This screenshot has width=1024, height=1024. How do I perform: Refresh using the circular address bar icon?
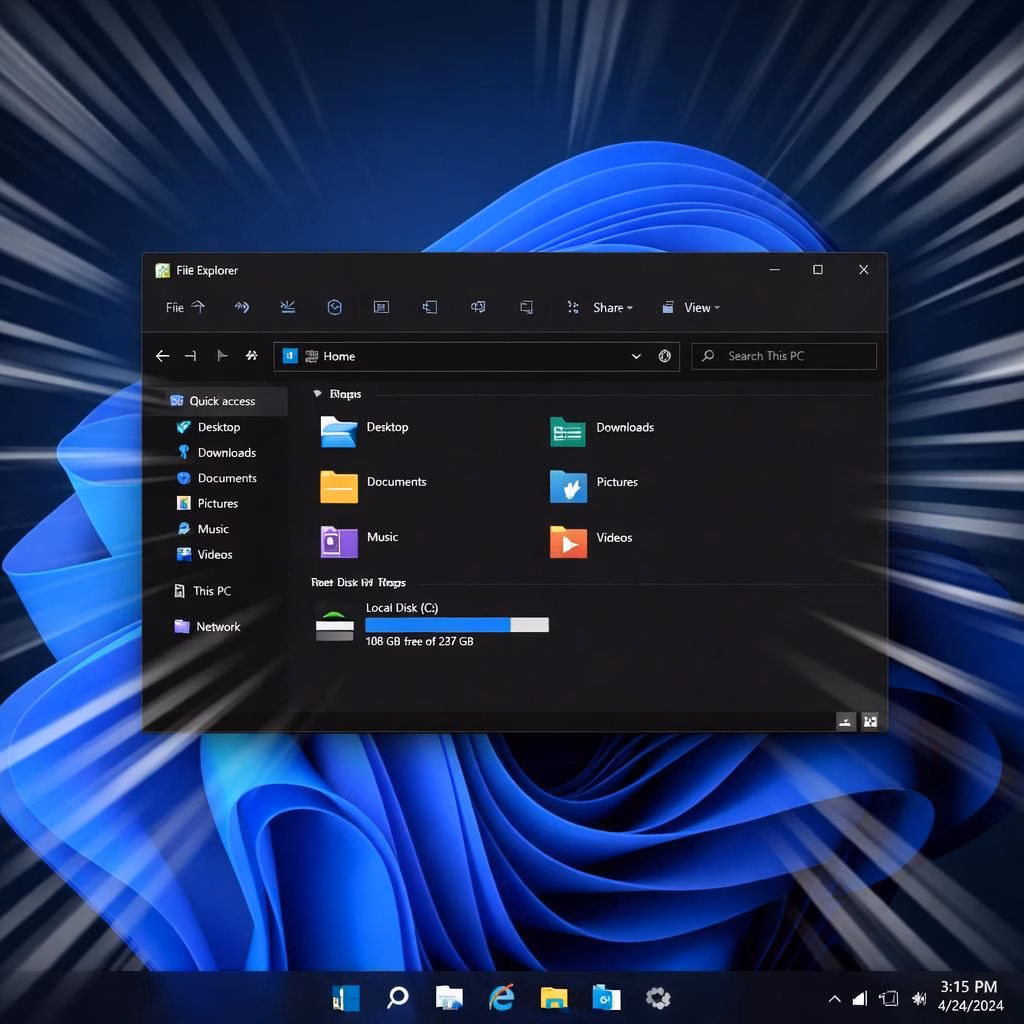pyautogui.click(x=664, y=356)
